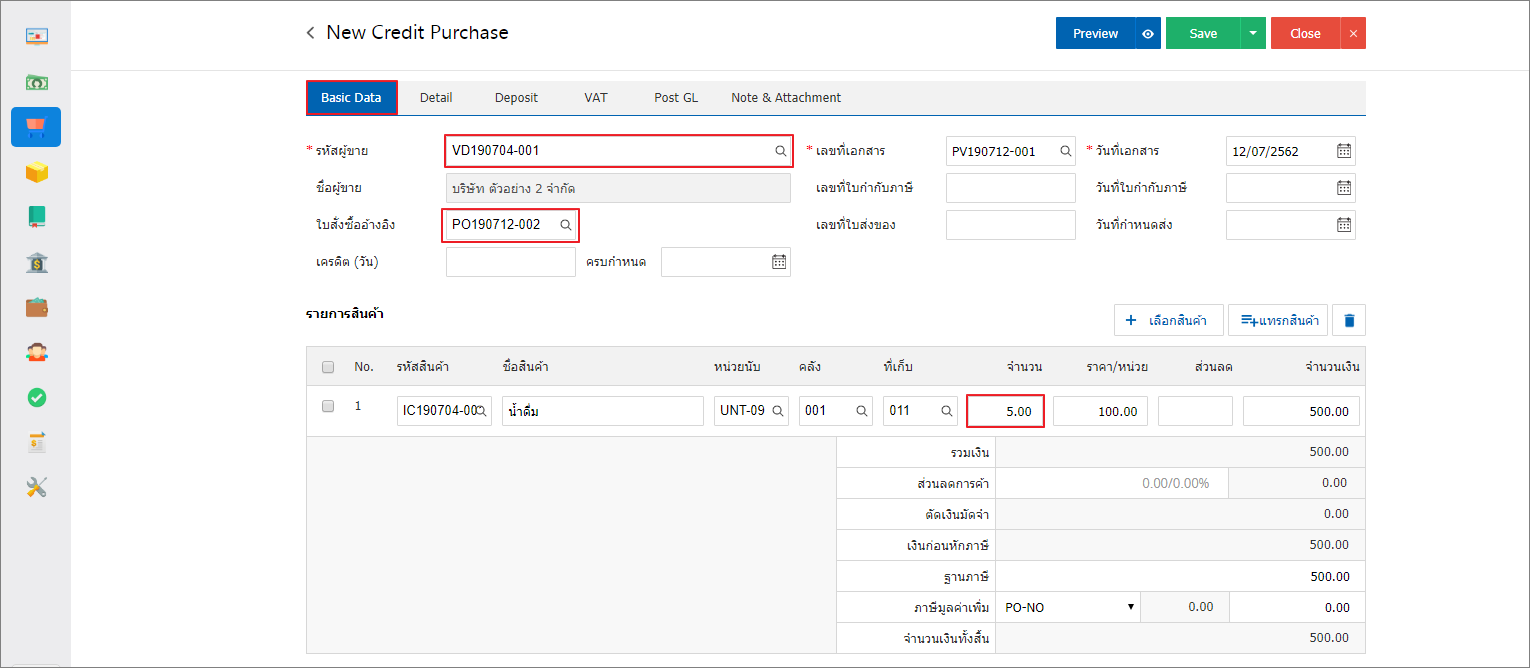This screenshot has width=1530, height=668.
Task: Open calendar for วันที่ใบกำกับภาษี field
Action: point(1344,188)
